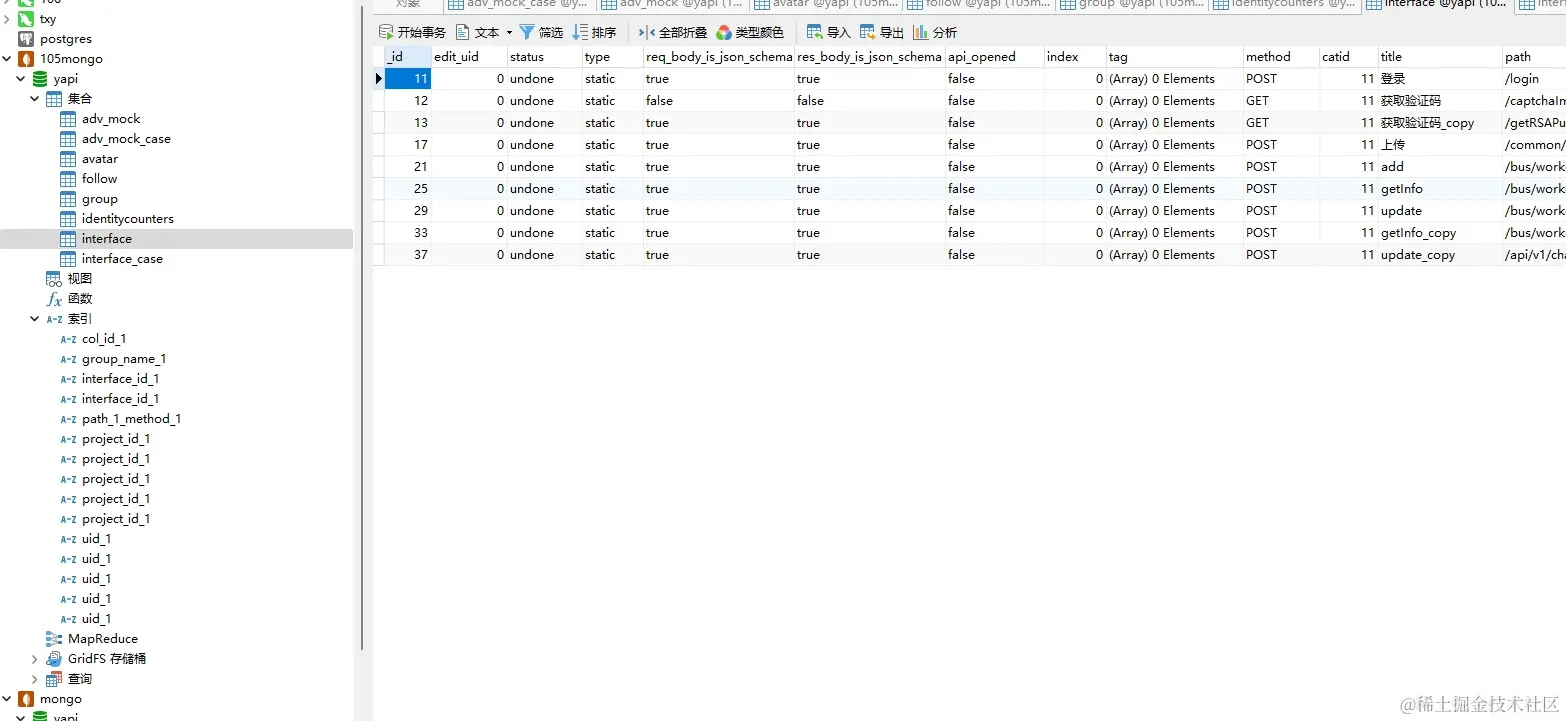Click the path_1_method_1 index A-Z icon
1566x721 pixels.
point(68,419)
